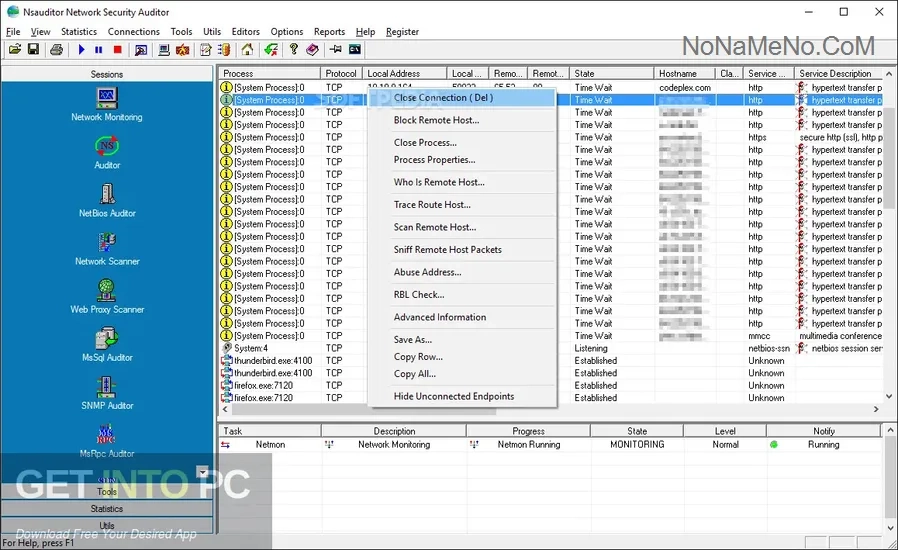The image size is (898, 550).
Task: Select the Web Proxy Scanner icon
Action: tap(107, 292)
